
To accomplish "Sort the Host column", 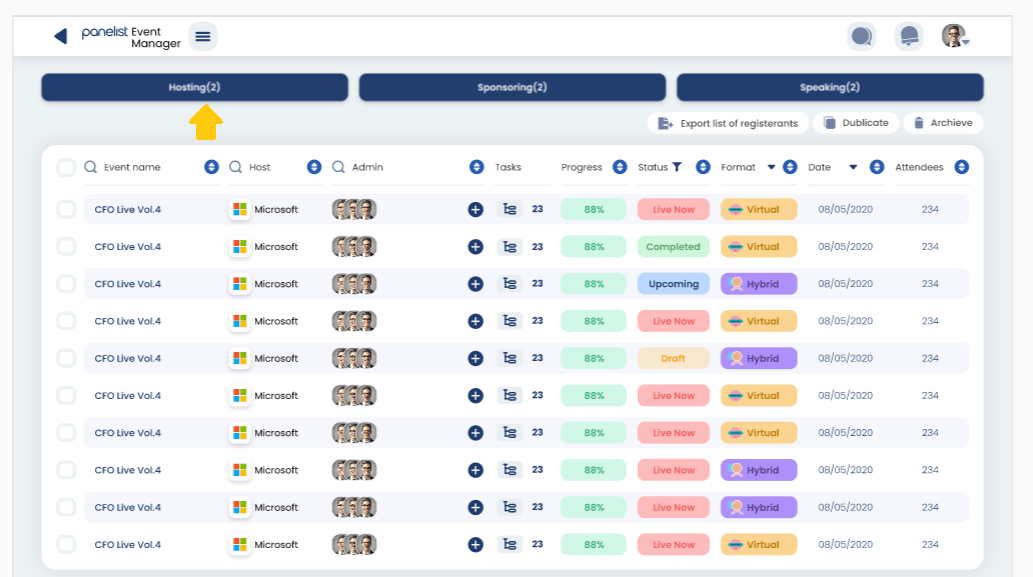I will tap(314, 167).
